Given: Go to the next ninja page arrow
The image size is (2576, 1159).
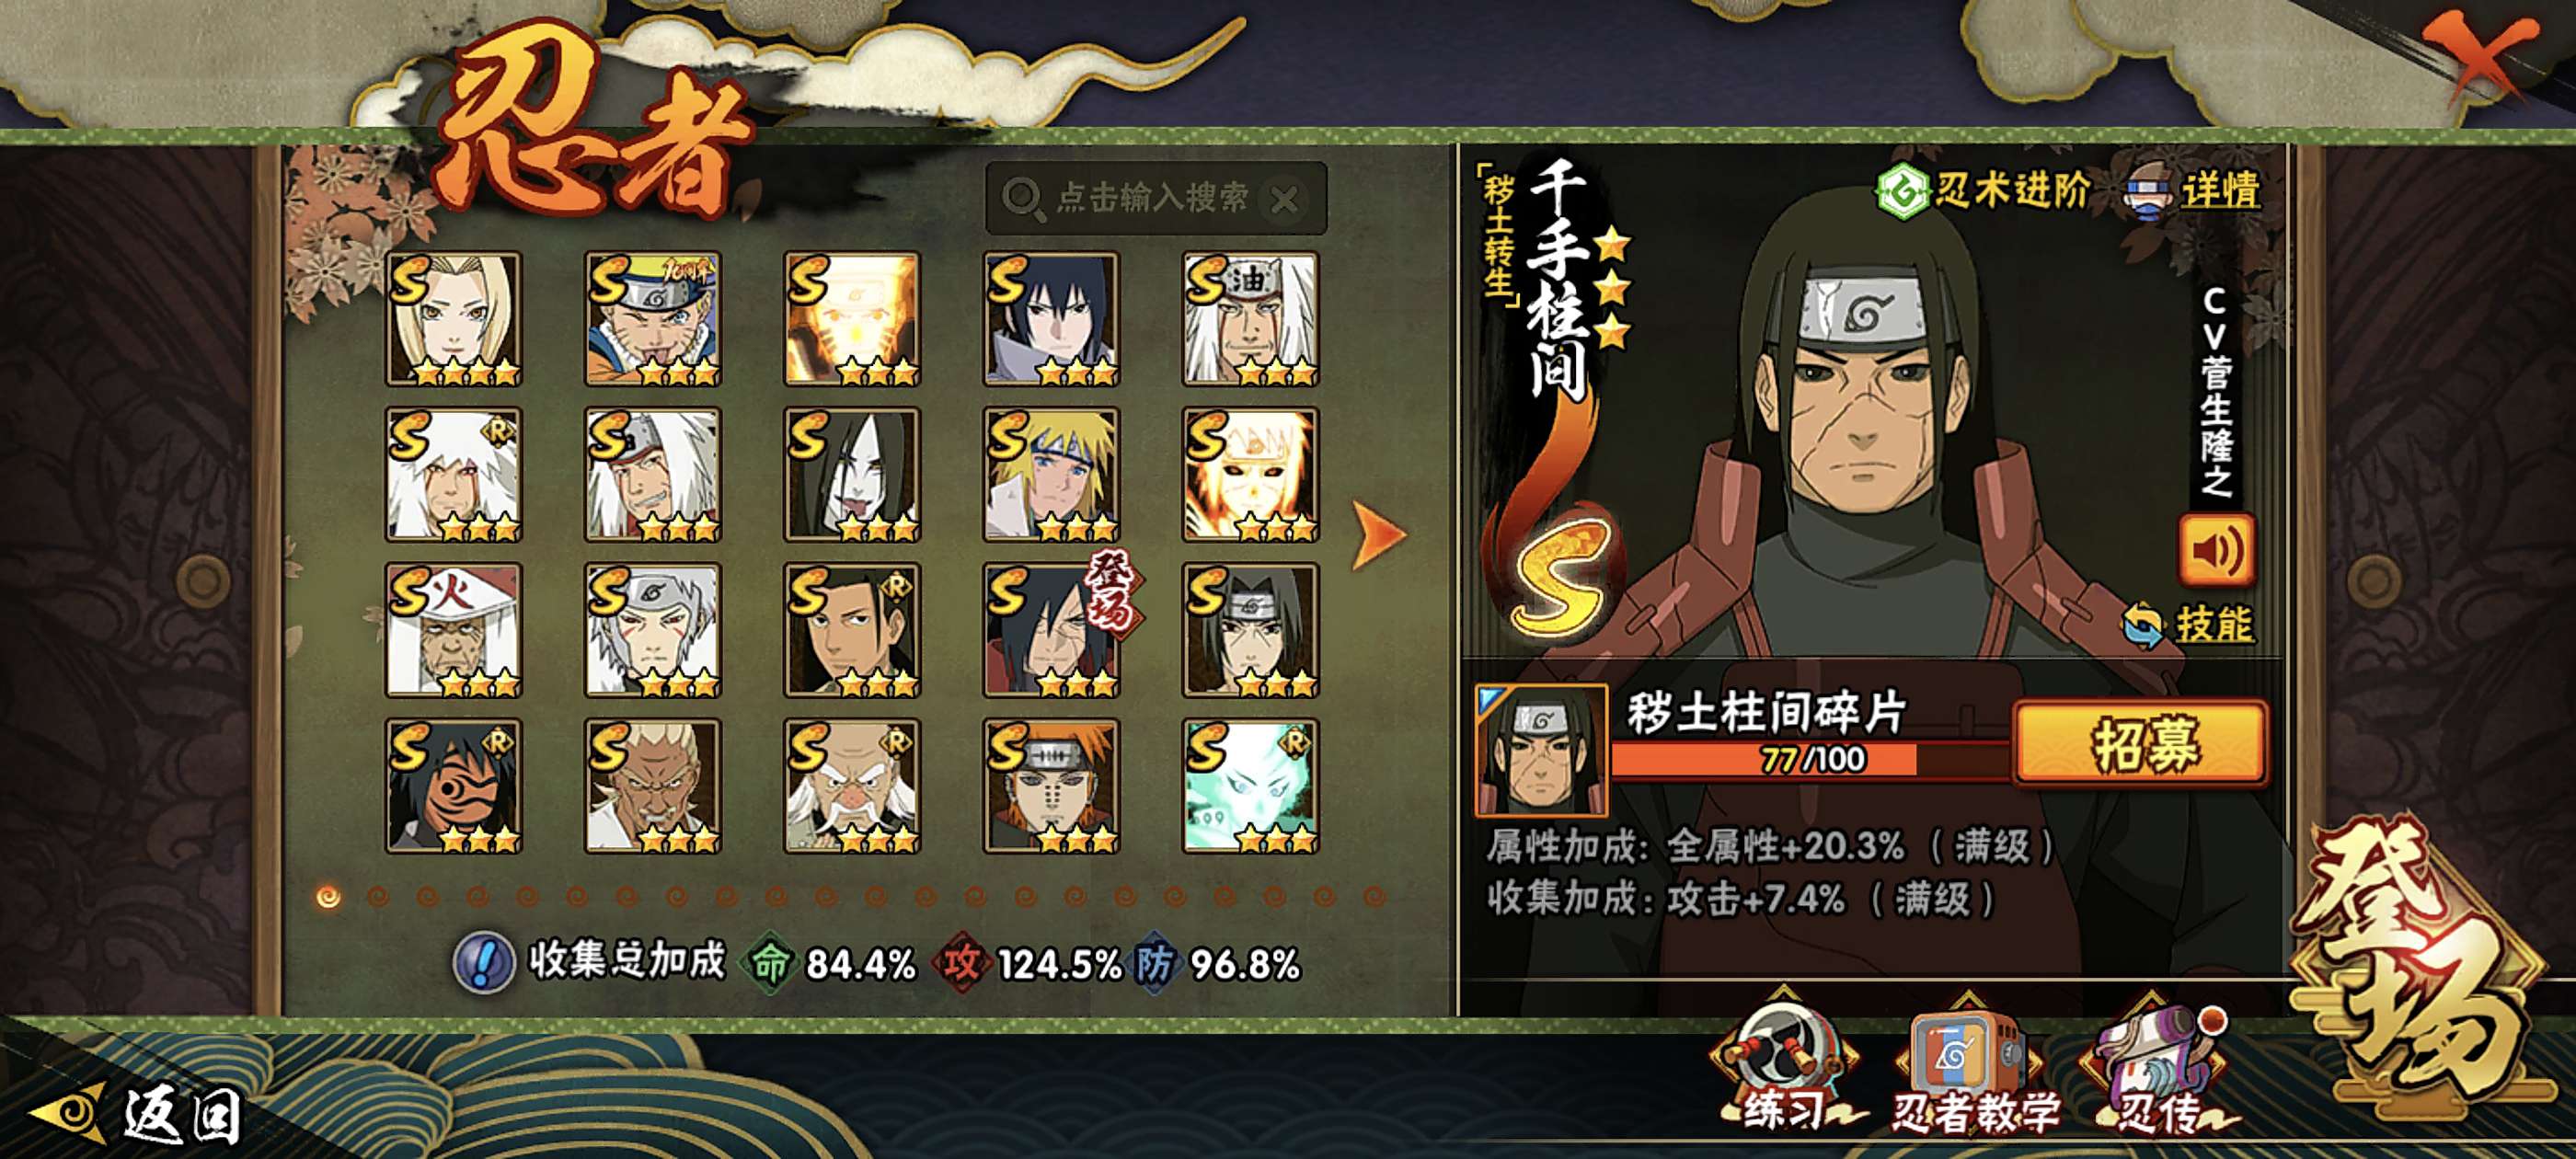Looking at the screenshot, I should point(1378,535).
